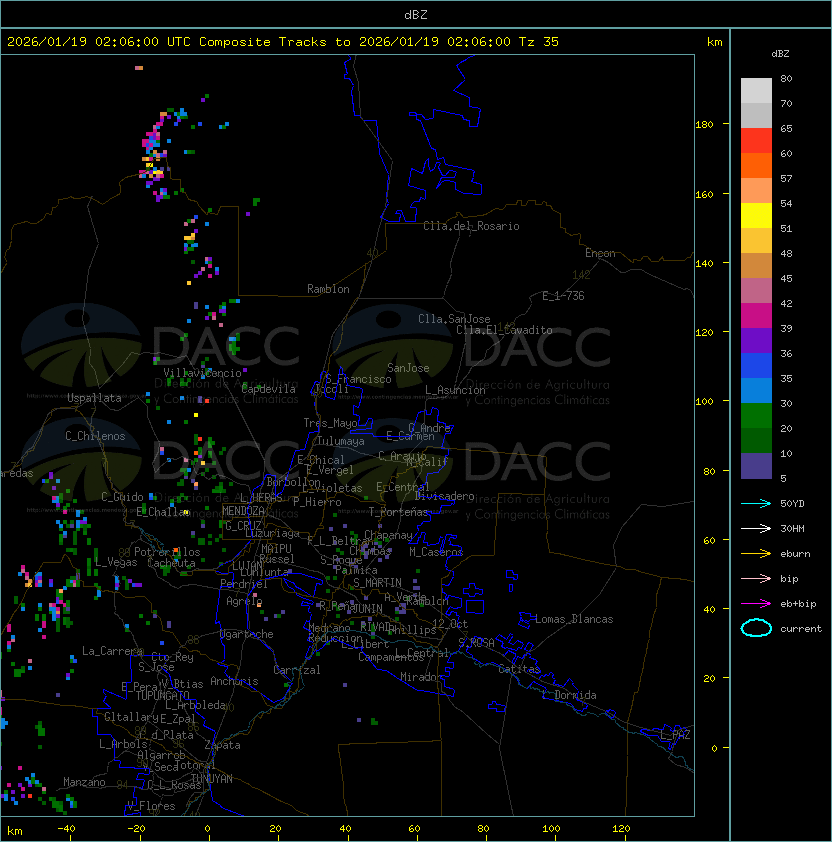Click the M_Caseros map label
Screen dimensions: 832x842
click(x=436, y=551)
